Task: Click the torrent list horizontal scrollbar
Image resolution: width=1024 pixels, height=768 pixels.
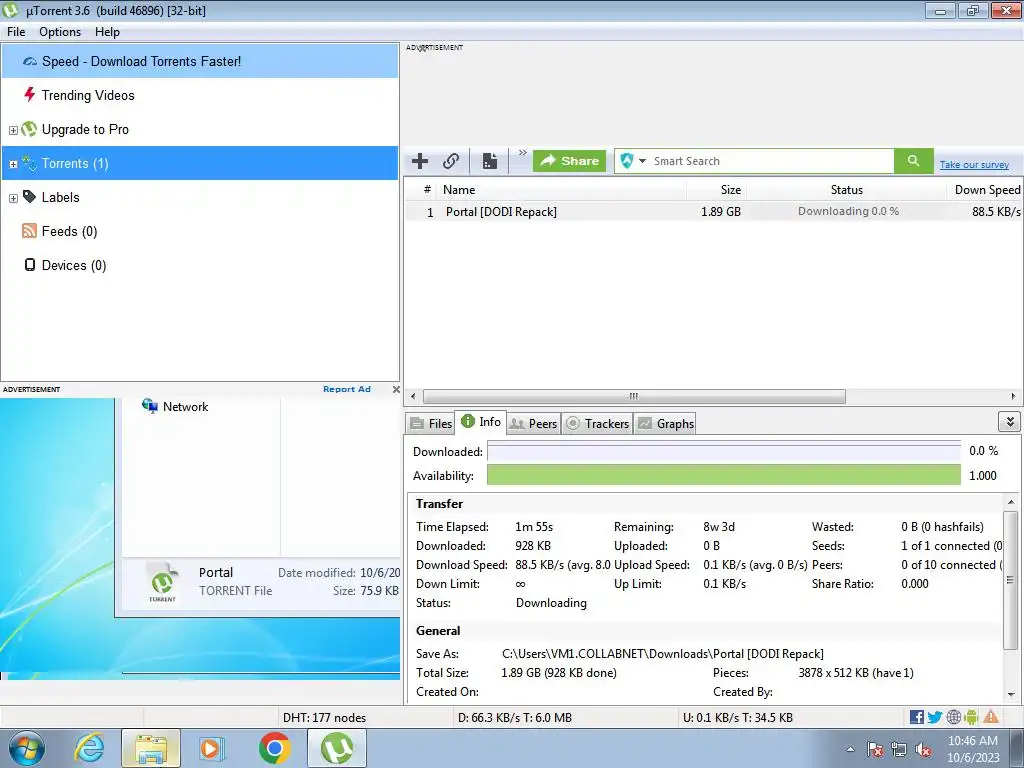Action: coord(633,396)
